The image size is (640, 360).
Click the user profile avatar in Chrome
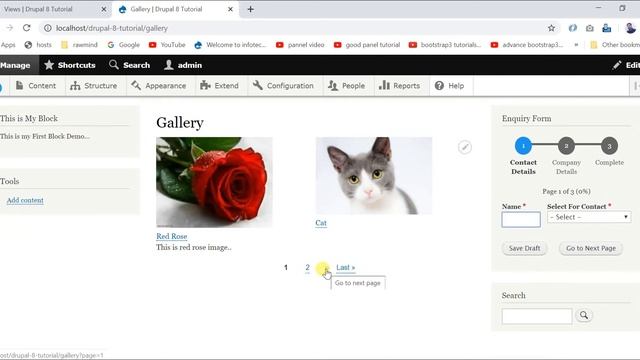pyautogui.click(x=630, y=28)
